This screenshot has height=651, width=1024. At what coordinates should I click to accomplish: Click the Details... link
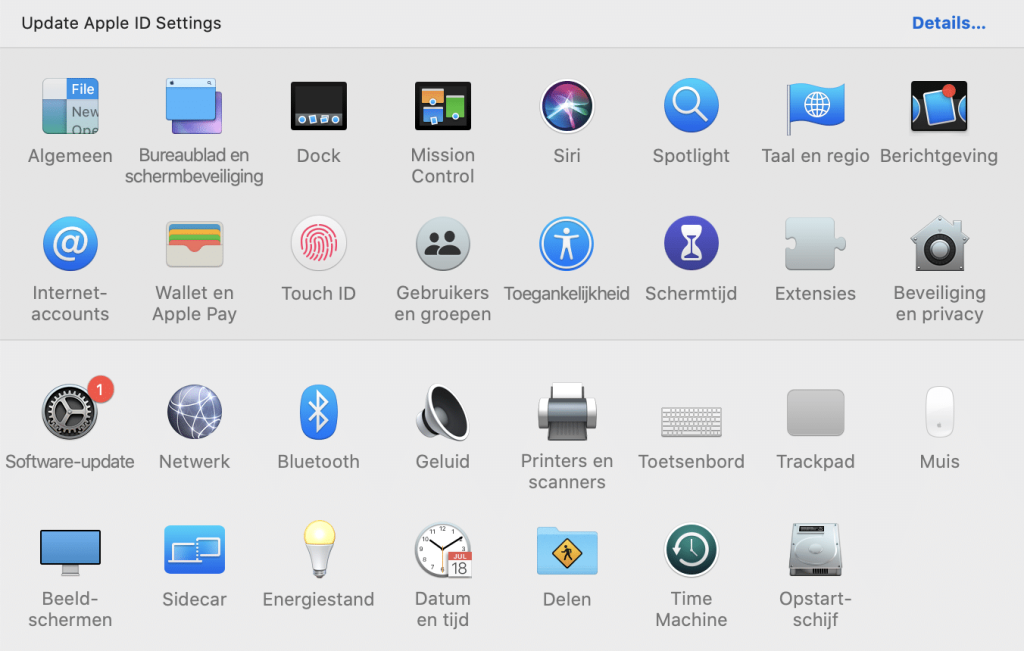coord(948,23)
